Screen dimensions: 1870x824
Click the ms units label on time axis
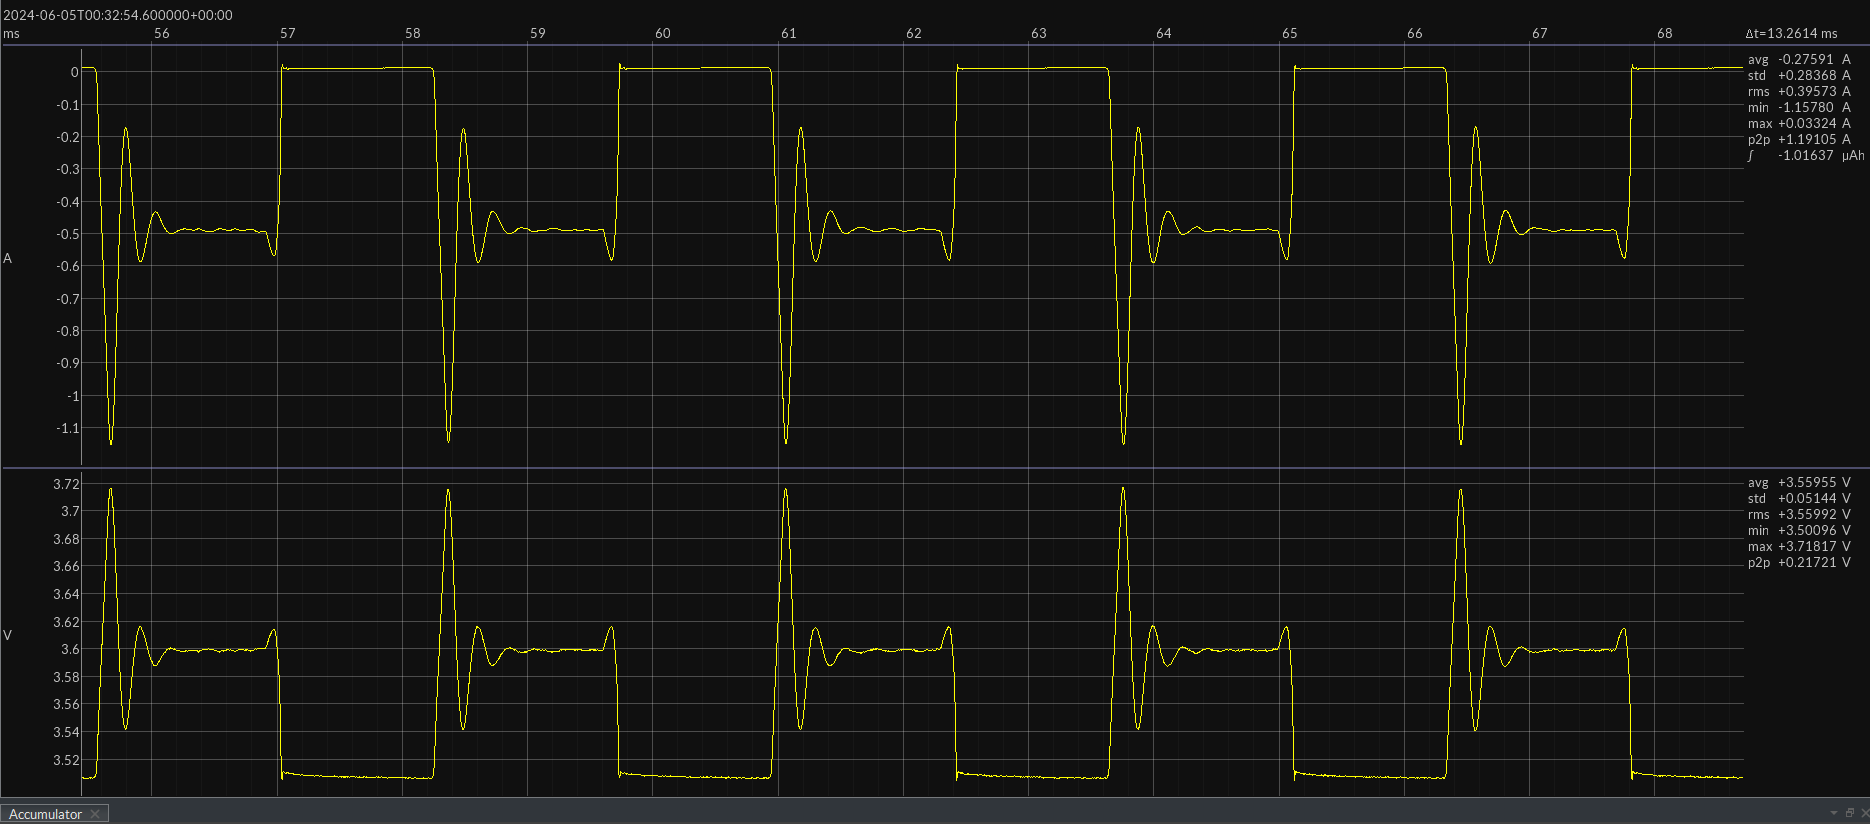point(11,33)
